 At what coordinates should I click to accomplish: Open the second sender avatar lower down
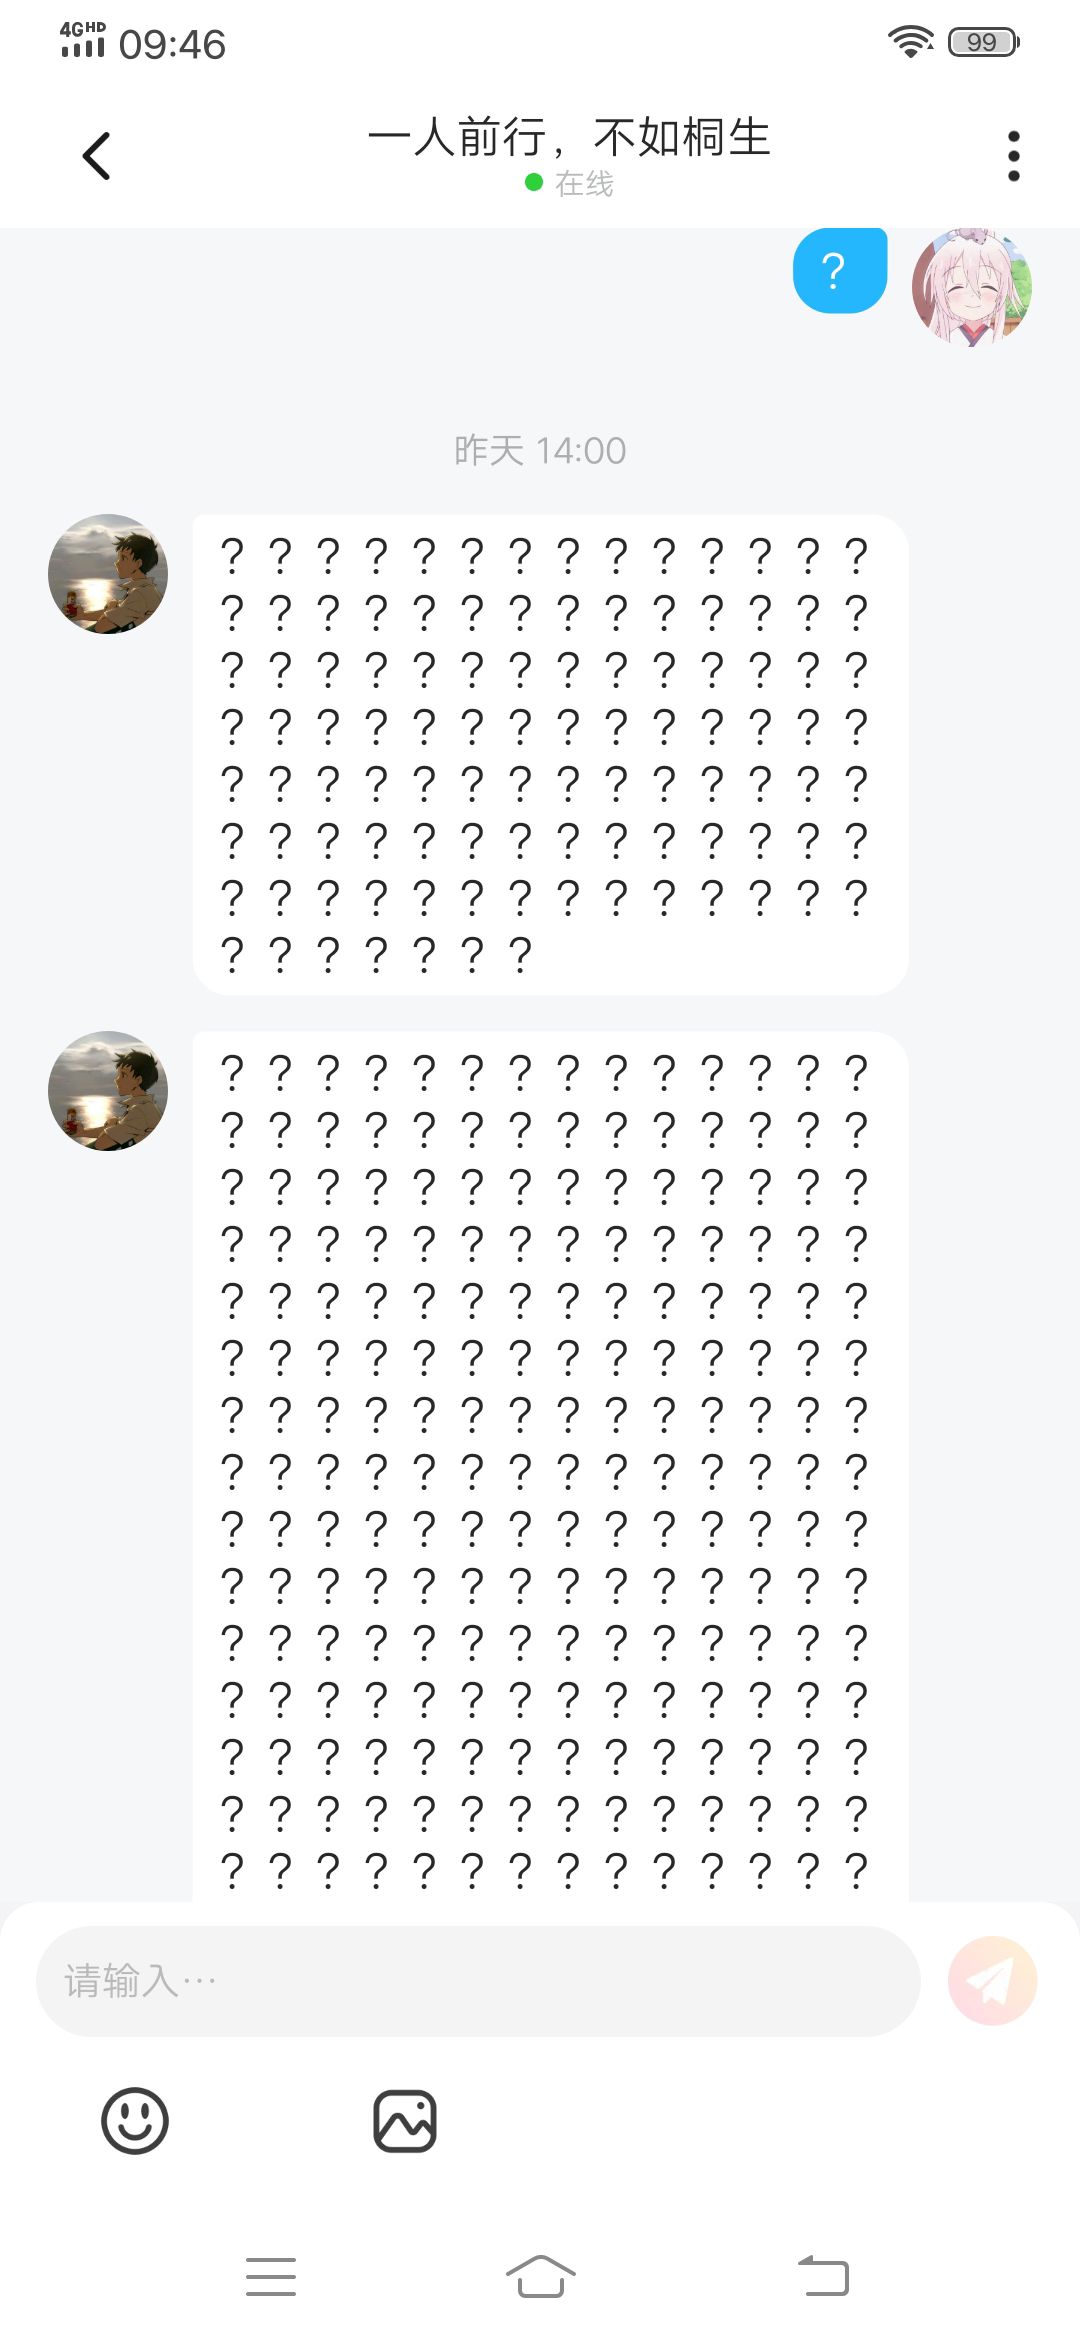coord(108,1091)
